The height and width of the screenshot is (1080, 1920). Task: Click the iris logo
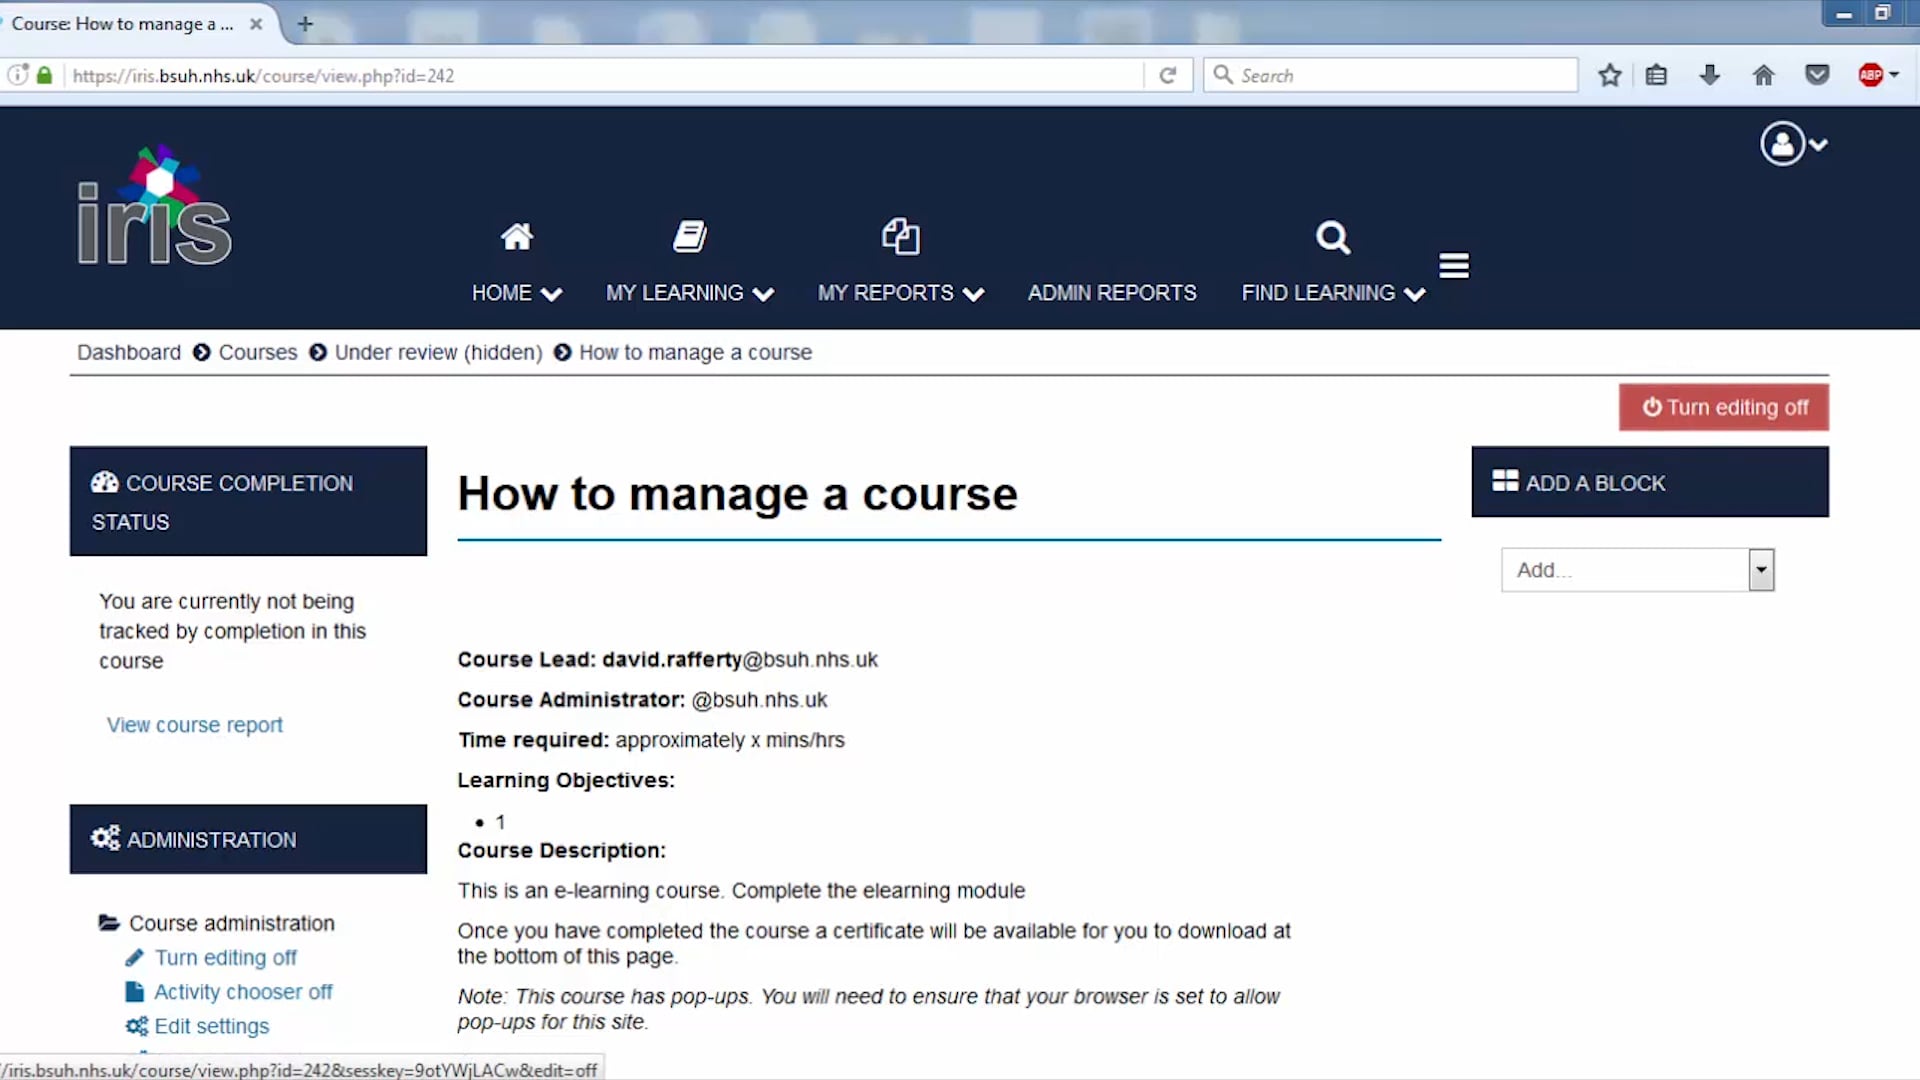(155, 208)
